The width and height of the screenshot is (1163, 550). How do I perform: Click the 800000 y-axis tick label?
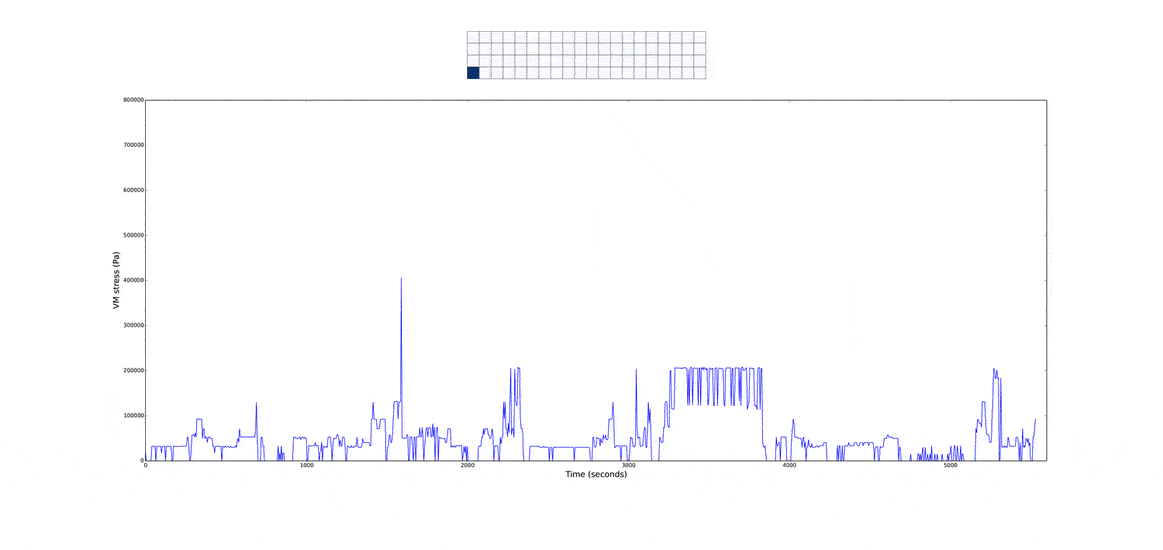[x=131, y=100]
